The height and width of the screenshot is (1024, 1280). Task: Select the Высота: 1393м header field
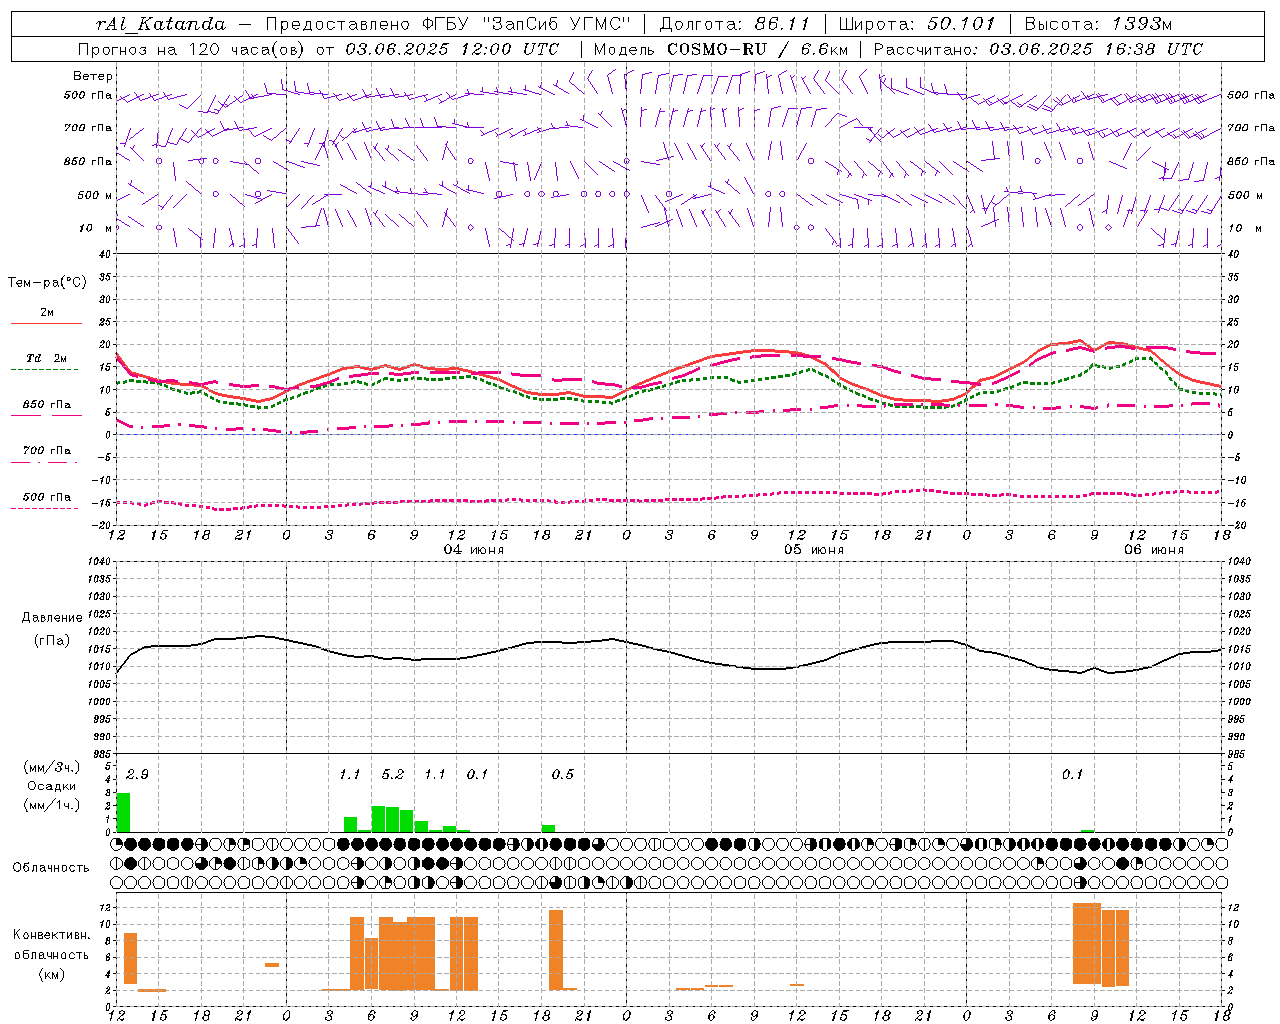point(1099,24)
